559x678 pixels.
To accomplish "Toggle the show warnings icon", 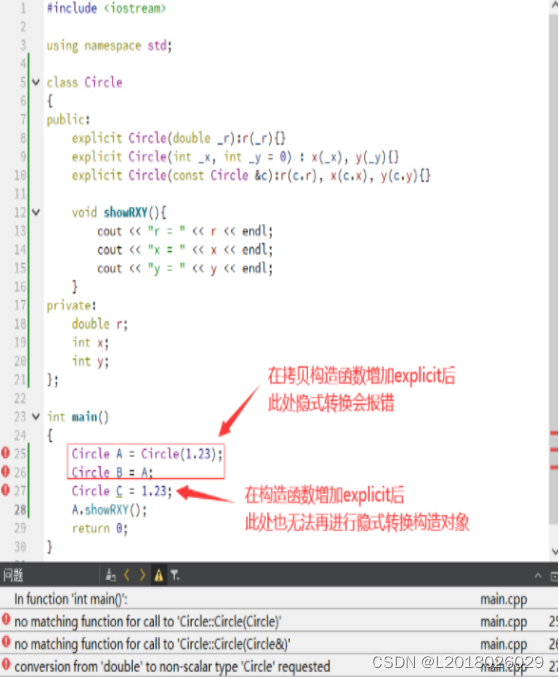I will pyautogui.click(x=159, y=575).
